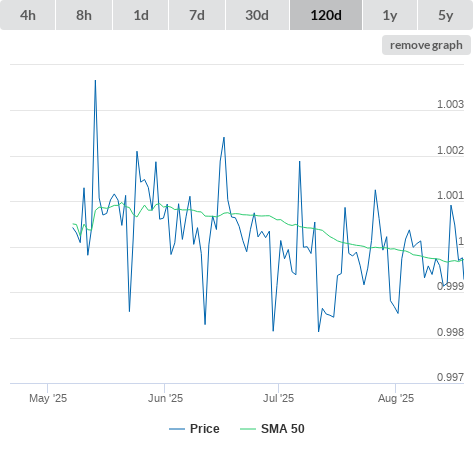The height and width of the screenshot is (455, 474).
Task: Click the 0.997 y-axis label
Action: (450, 377)
